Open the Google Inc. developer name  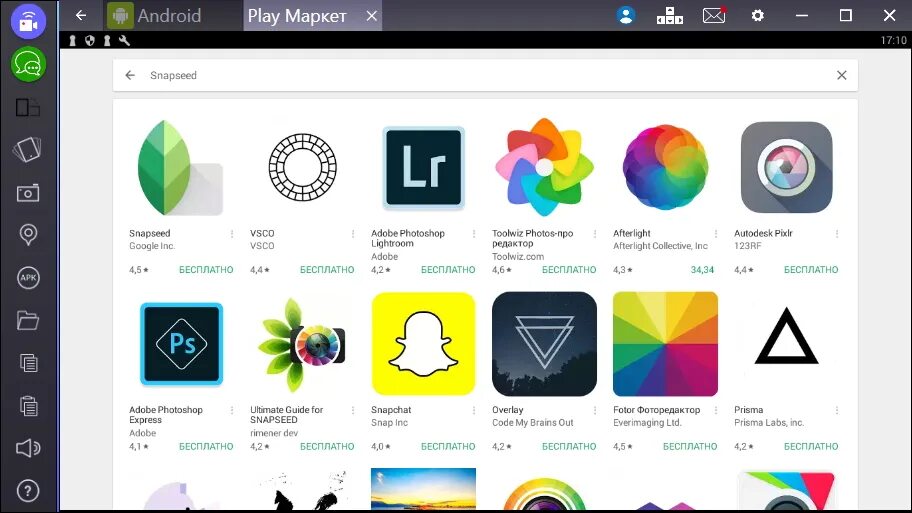tap(152, 246)
